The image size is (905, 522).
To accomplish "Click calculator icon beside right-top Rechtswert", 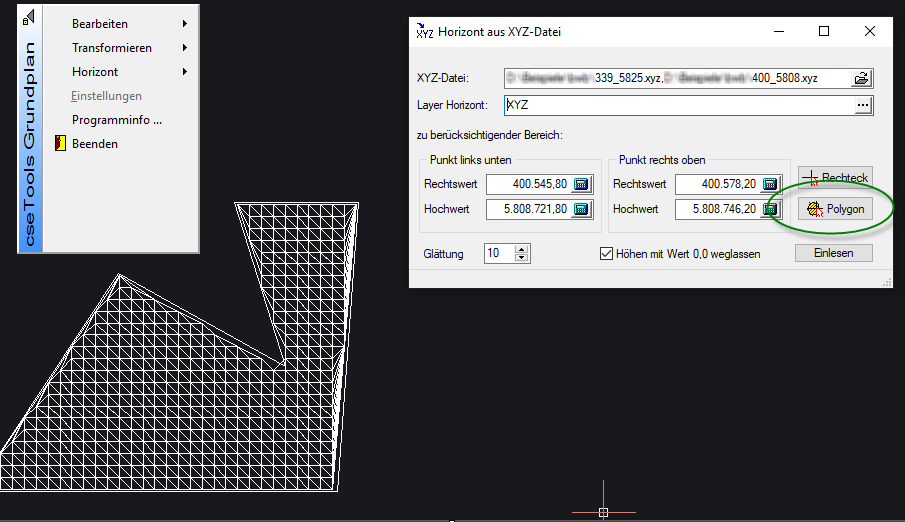I will click(770, 184).
